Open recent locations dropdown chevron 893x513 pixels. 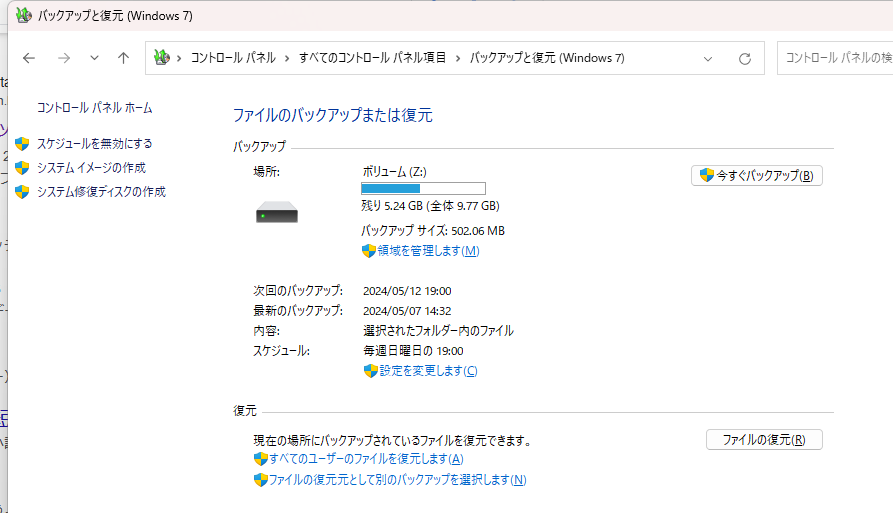click(94, 58)
